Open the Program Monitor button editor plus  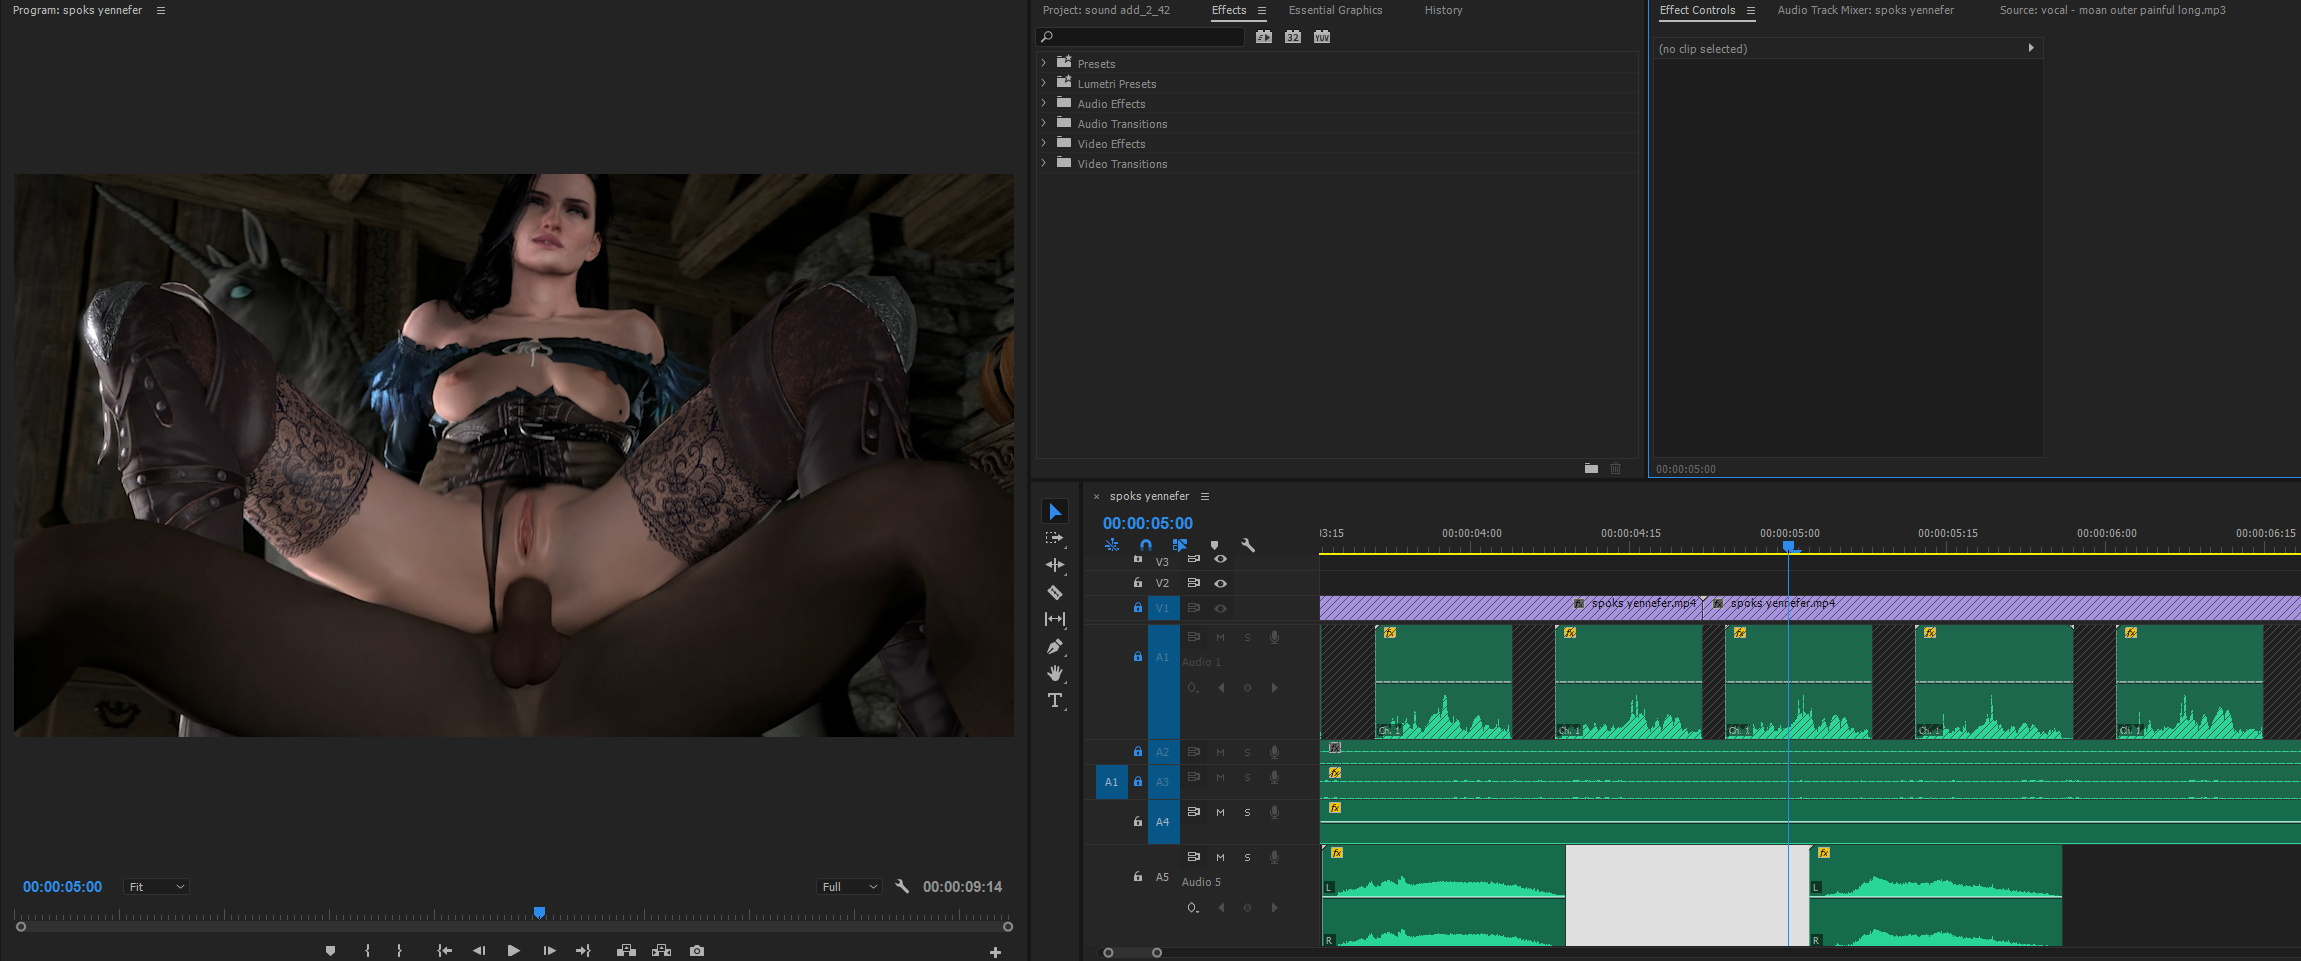pyautogui.click(x=995, y=952)
